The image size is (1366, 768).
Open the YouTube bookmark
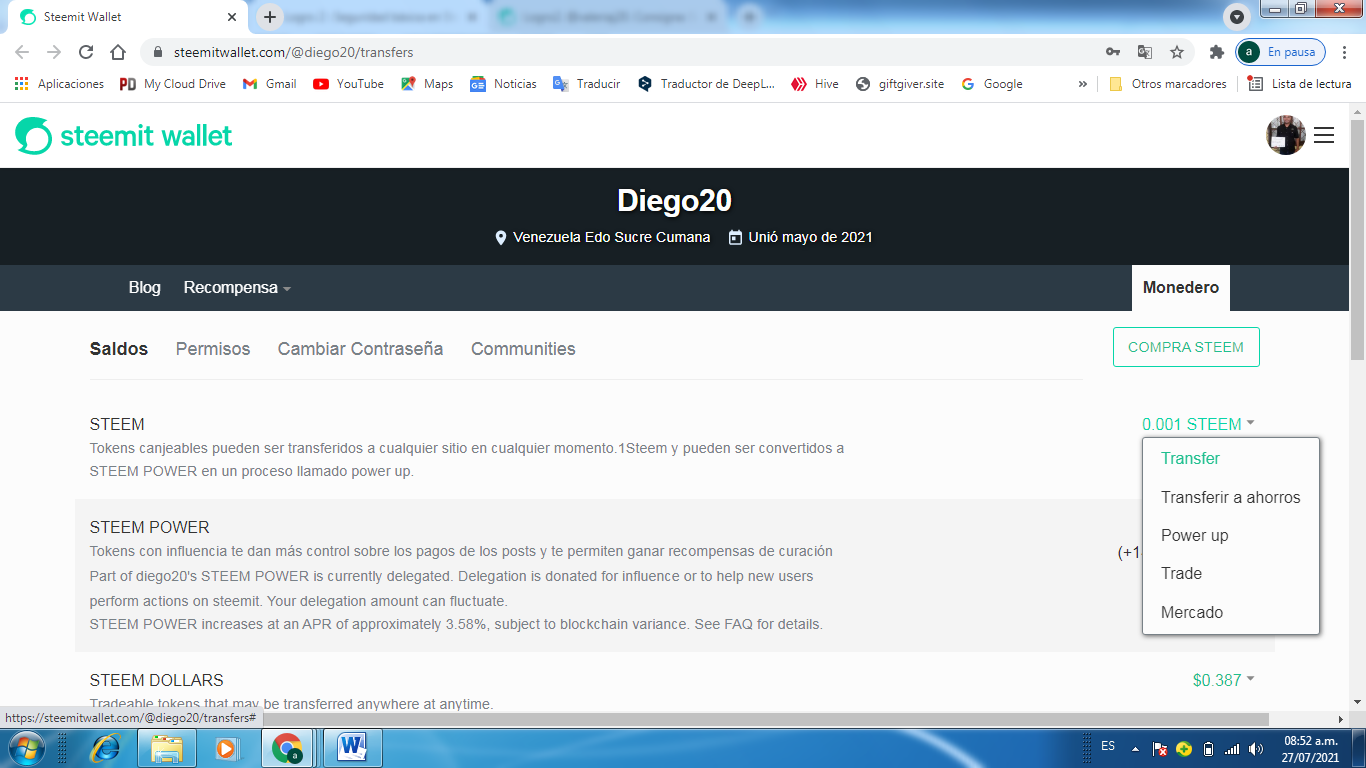click(x=348, y=84)
